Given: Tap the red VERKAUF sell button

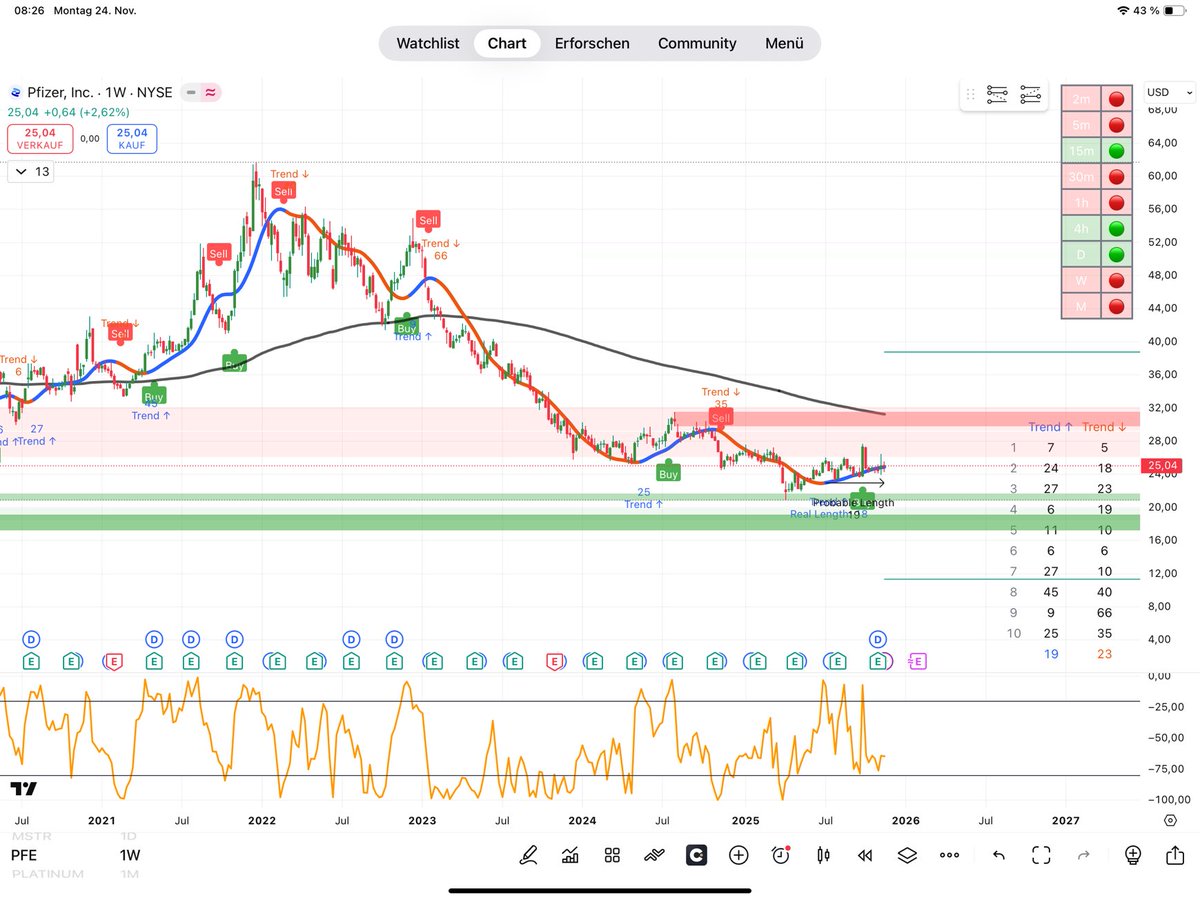Looking at the screenshot, I should (x=39, y=138).
